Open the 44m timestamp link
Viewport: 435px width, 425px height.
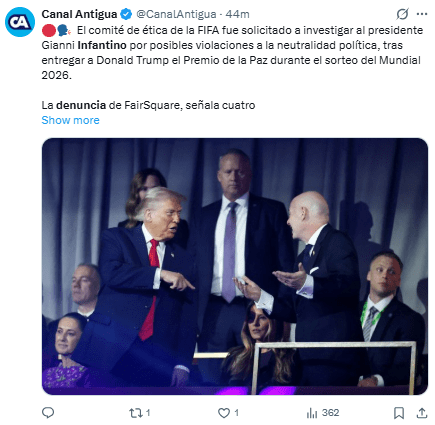237,14
